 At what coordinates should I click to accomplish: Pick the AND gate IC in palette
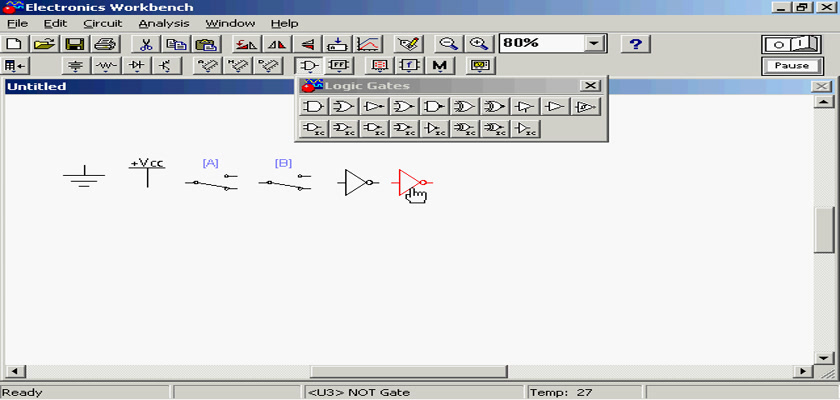coord(314,129)
